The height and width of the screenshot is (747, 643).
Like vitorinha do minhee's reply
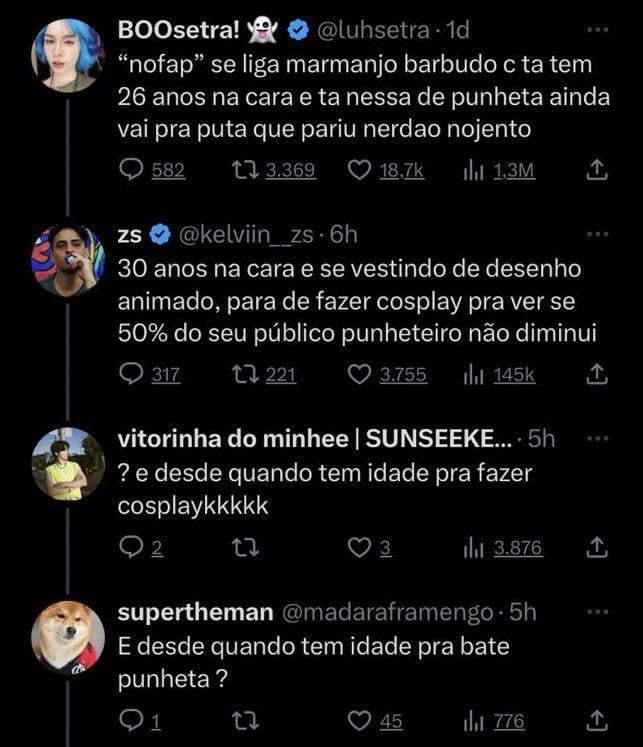click(x=359, y=547)
